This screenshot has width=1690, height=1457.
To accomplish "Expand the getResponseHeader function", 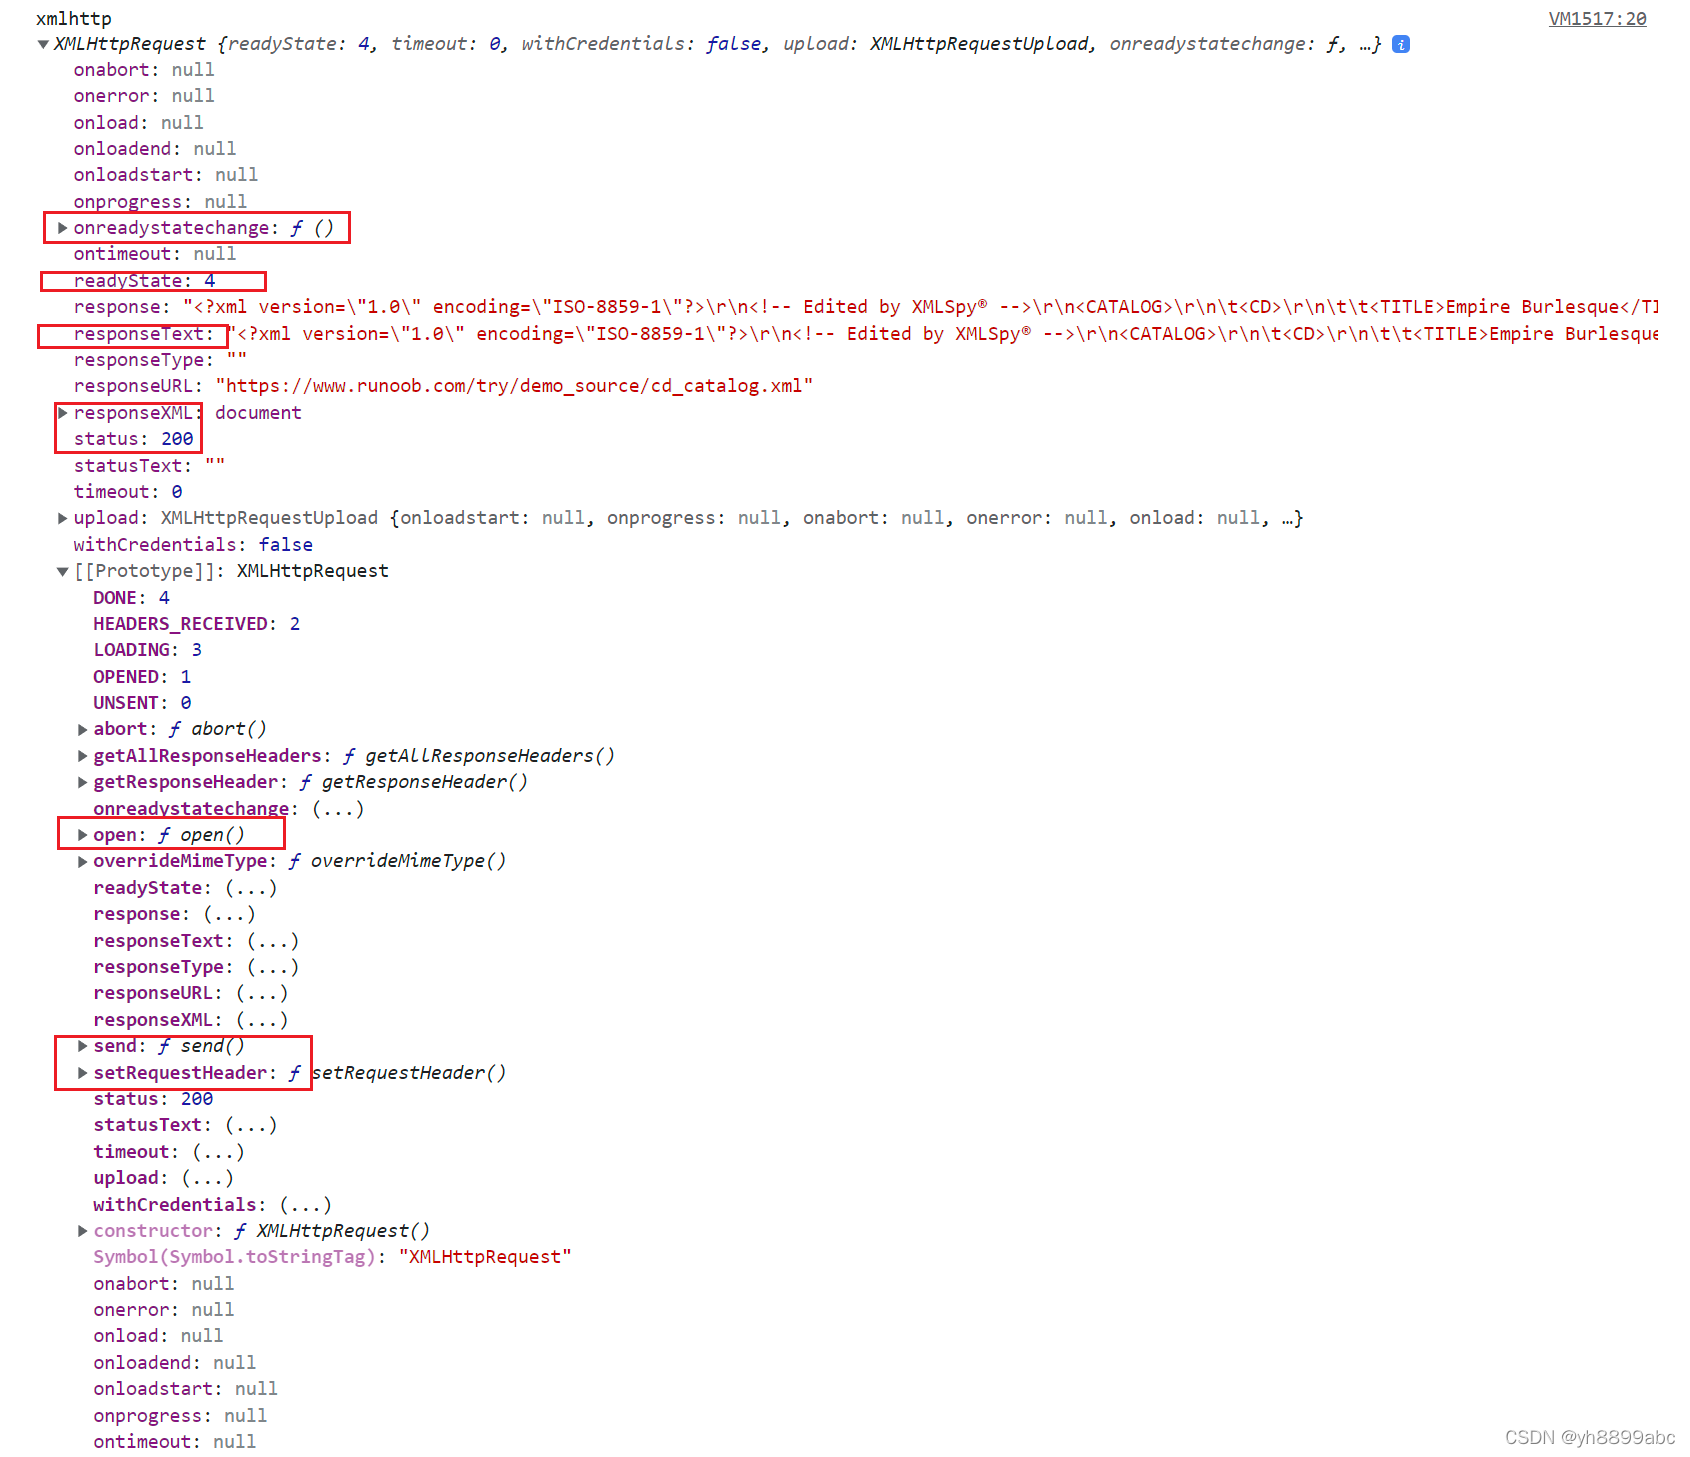I will [x=82, y=781].
